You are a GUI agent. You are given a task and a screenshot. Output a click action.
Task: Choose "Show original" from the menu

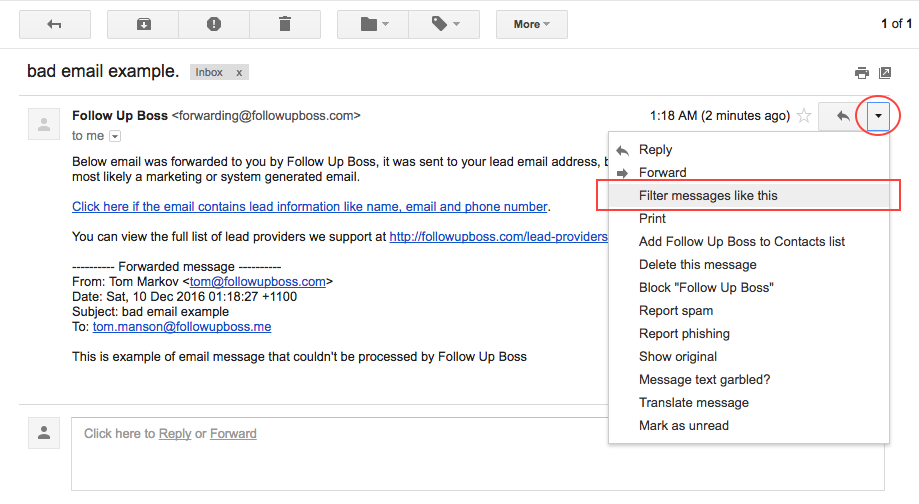pyautogui.click(x=678, y=357)
